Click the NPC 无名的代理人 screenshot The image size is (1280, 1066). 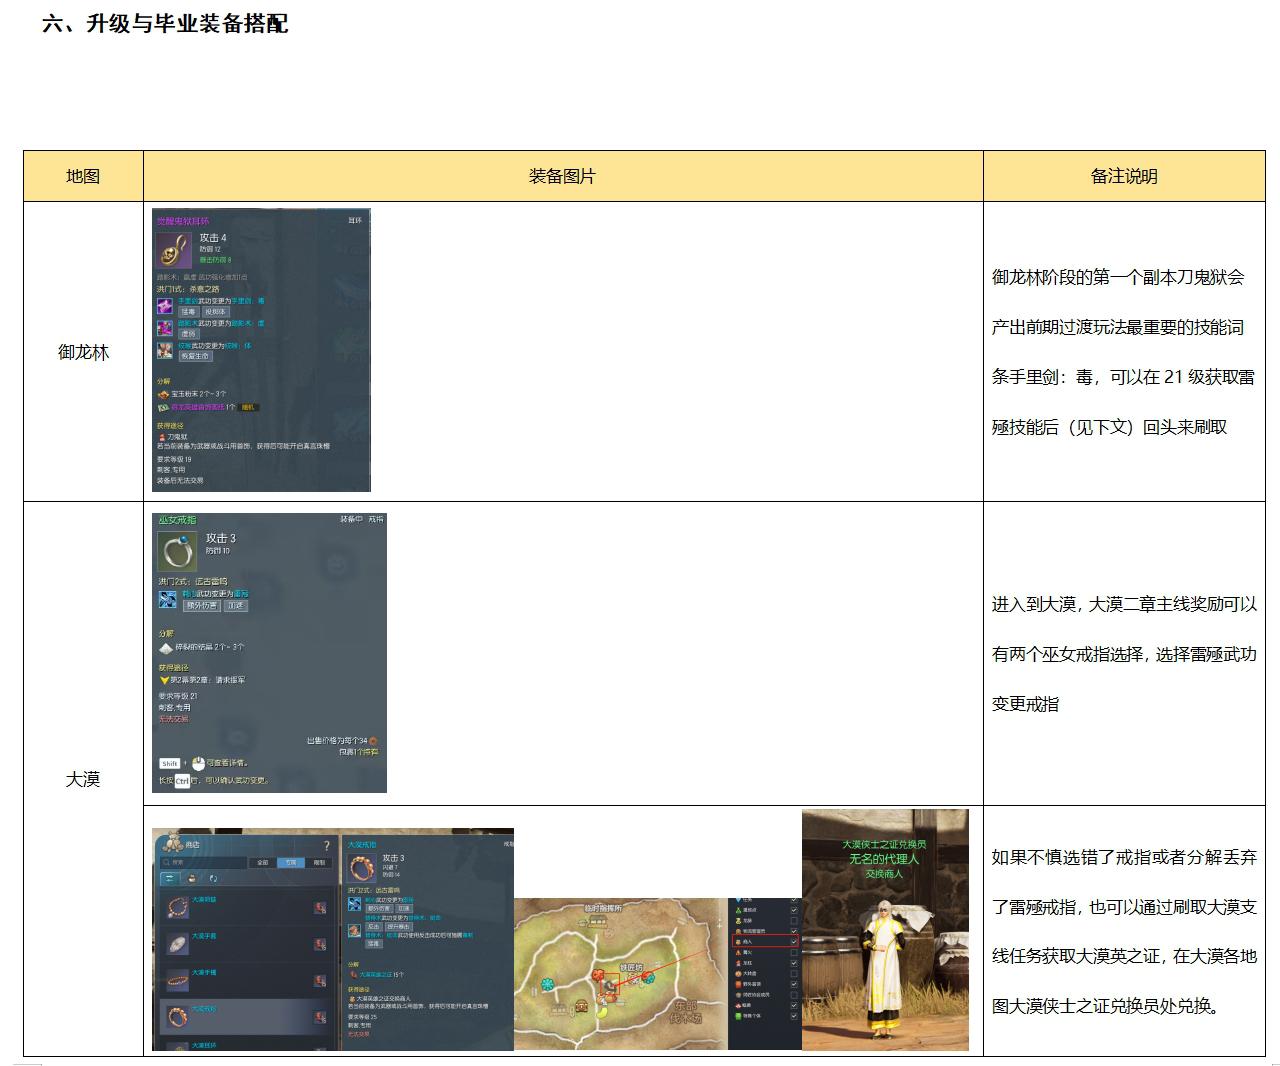tap(885, 930)
